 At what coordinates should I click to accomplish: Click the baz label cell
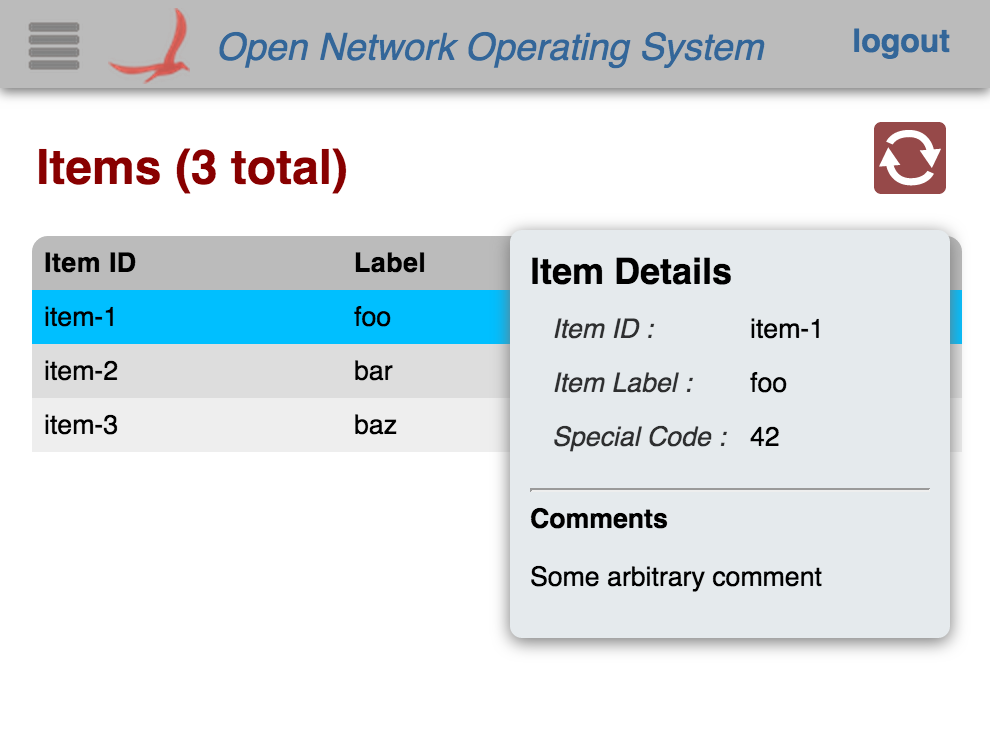pos(375,425)
